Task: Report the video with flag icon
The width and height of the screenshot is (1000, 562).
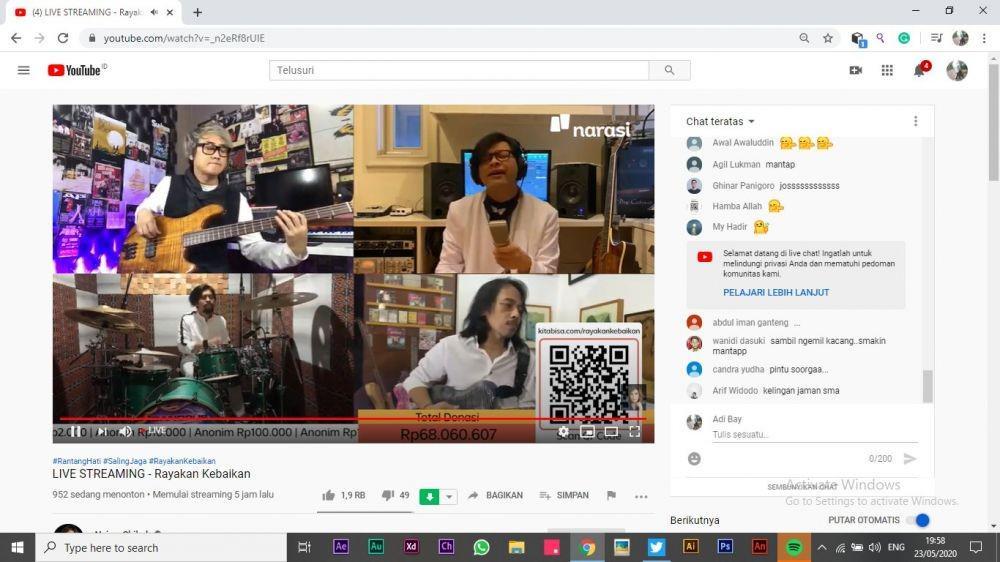Action: click(611, 495)
